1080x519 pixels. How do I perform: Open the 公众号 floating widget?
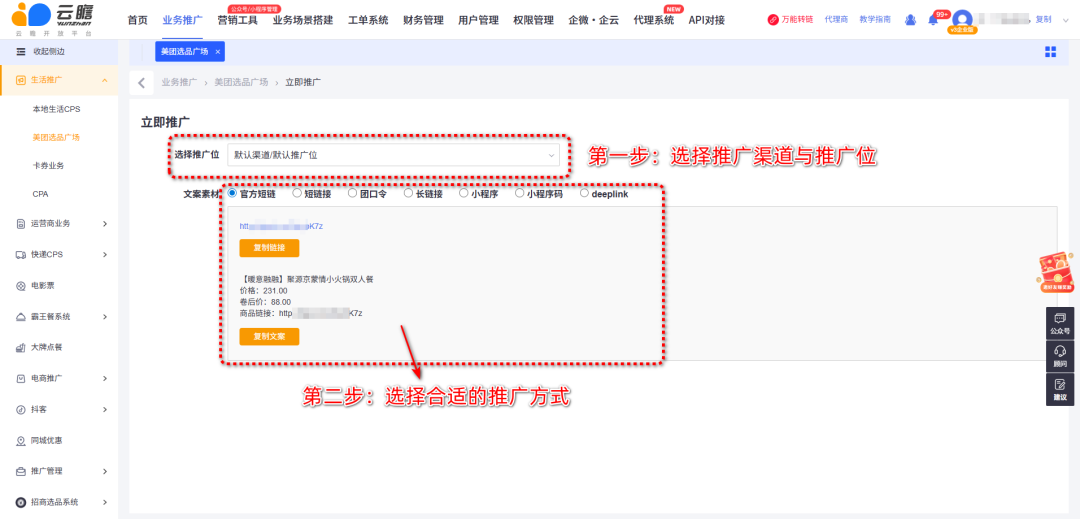[x=1059, y=322]
